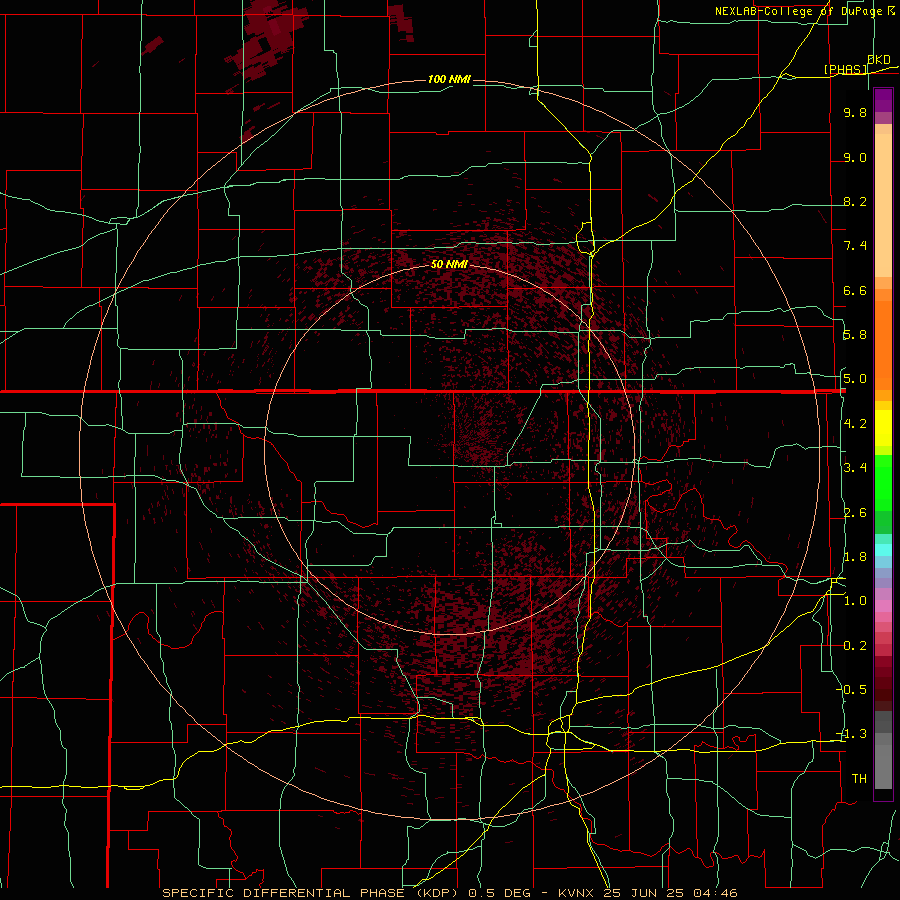This screenshot has width=900, height=900.
Task: Click the 5.0 legend value
Action: (x=855, y=379)
